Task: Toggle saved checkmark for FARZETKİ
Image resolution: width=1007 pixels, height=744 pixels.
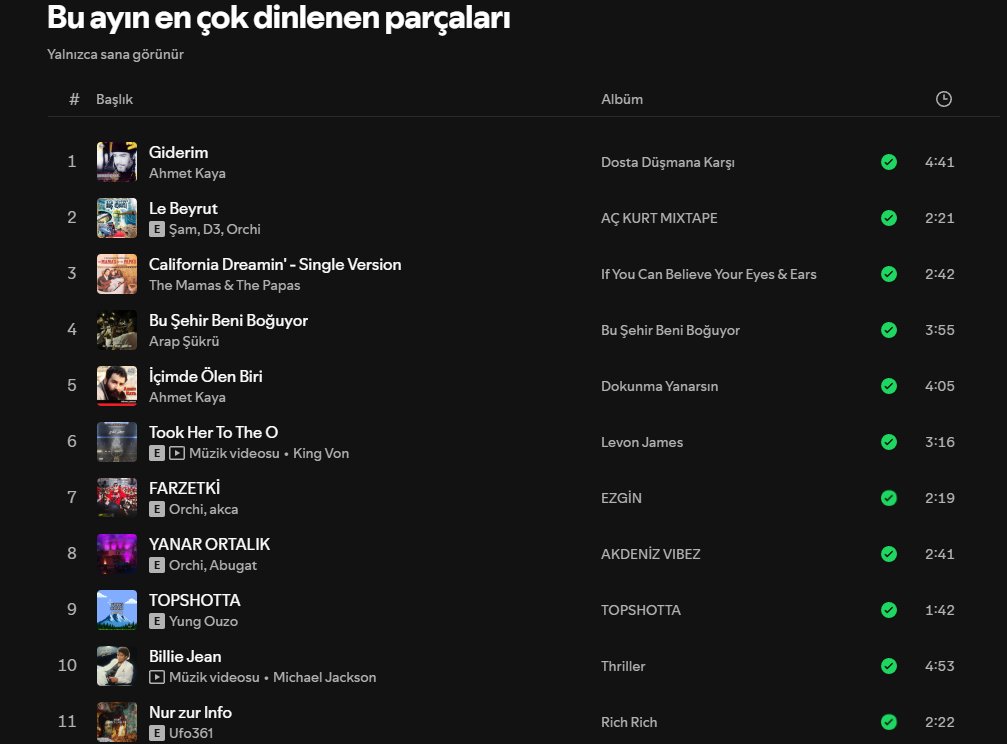Action: (x=889, y=498)
